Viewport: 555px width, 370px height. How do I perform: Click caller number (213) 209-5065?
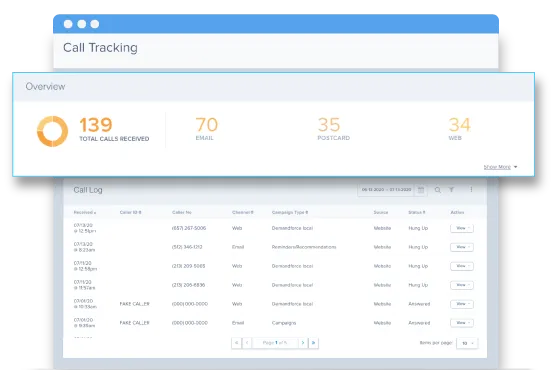188,266
